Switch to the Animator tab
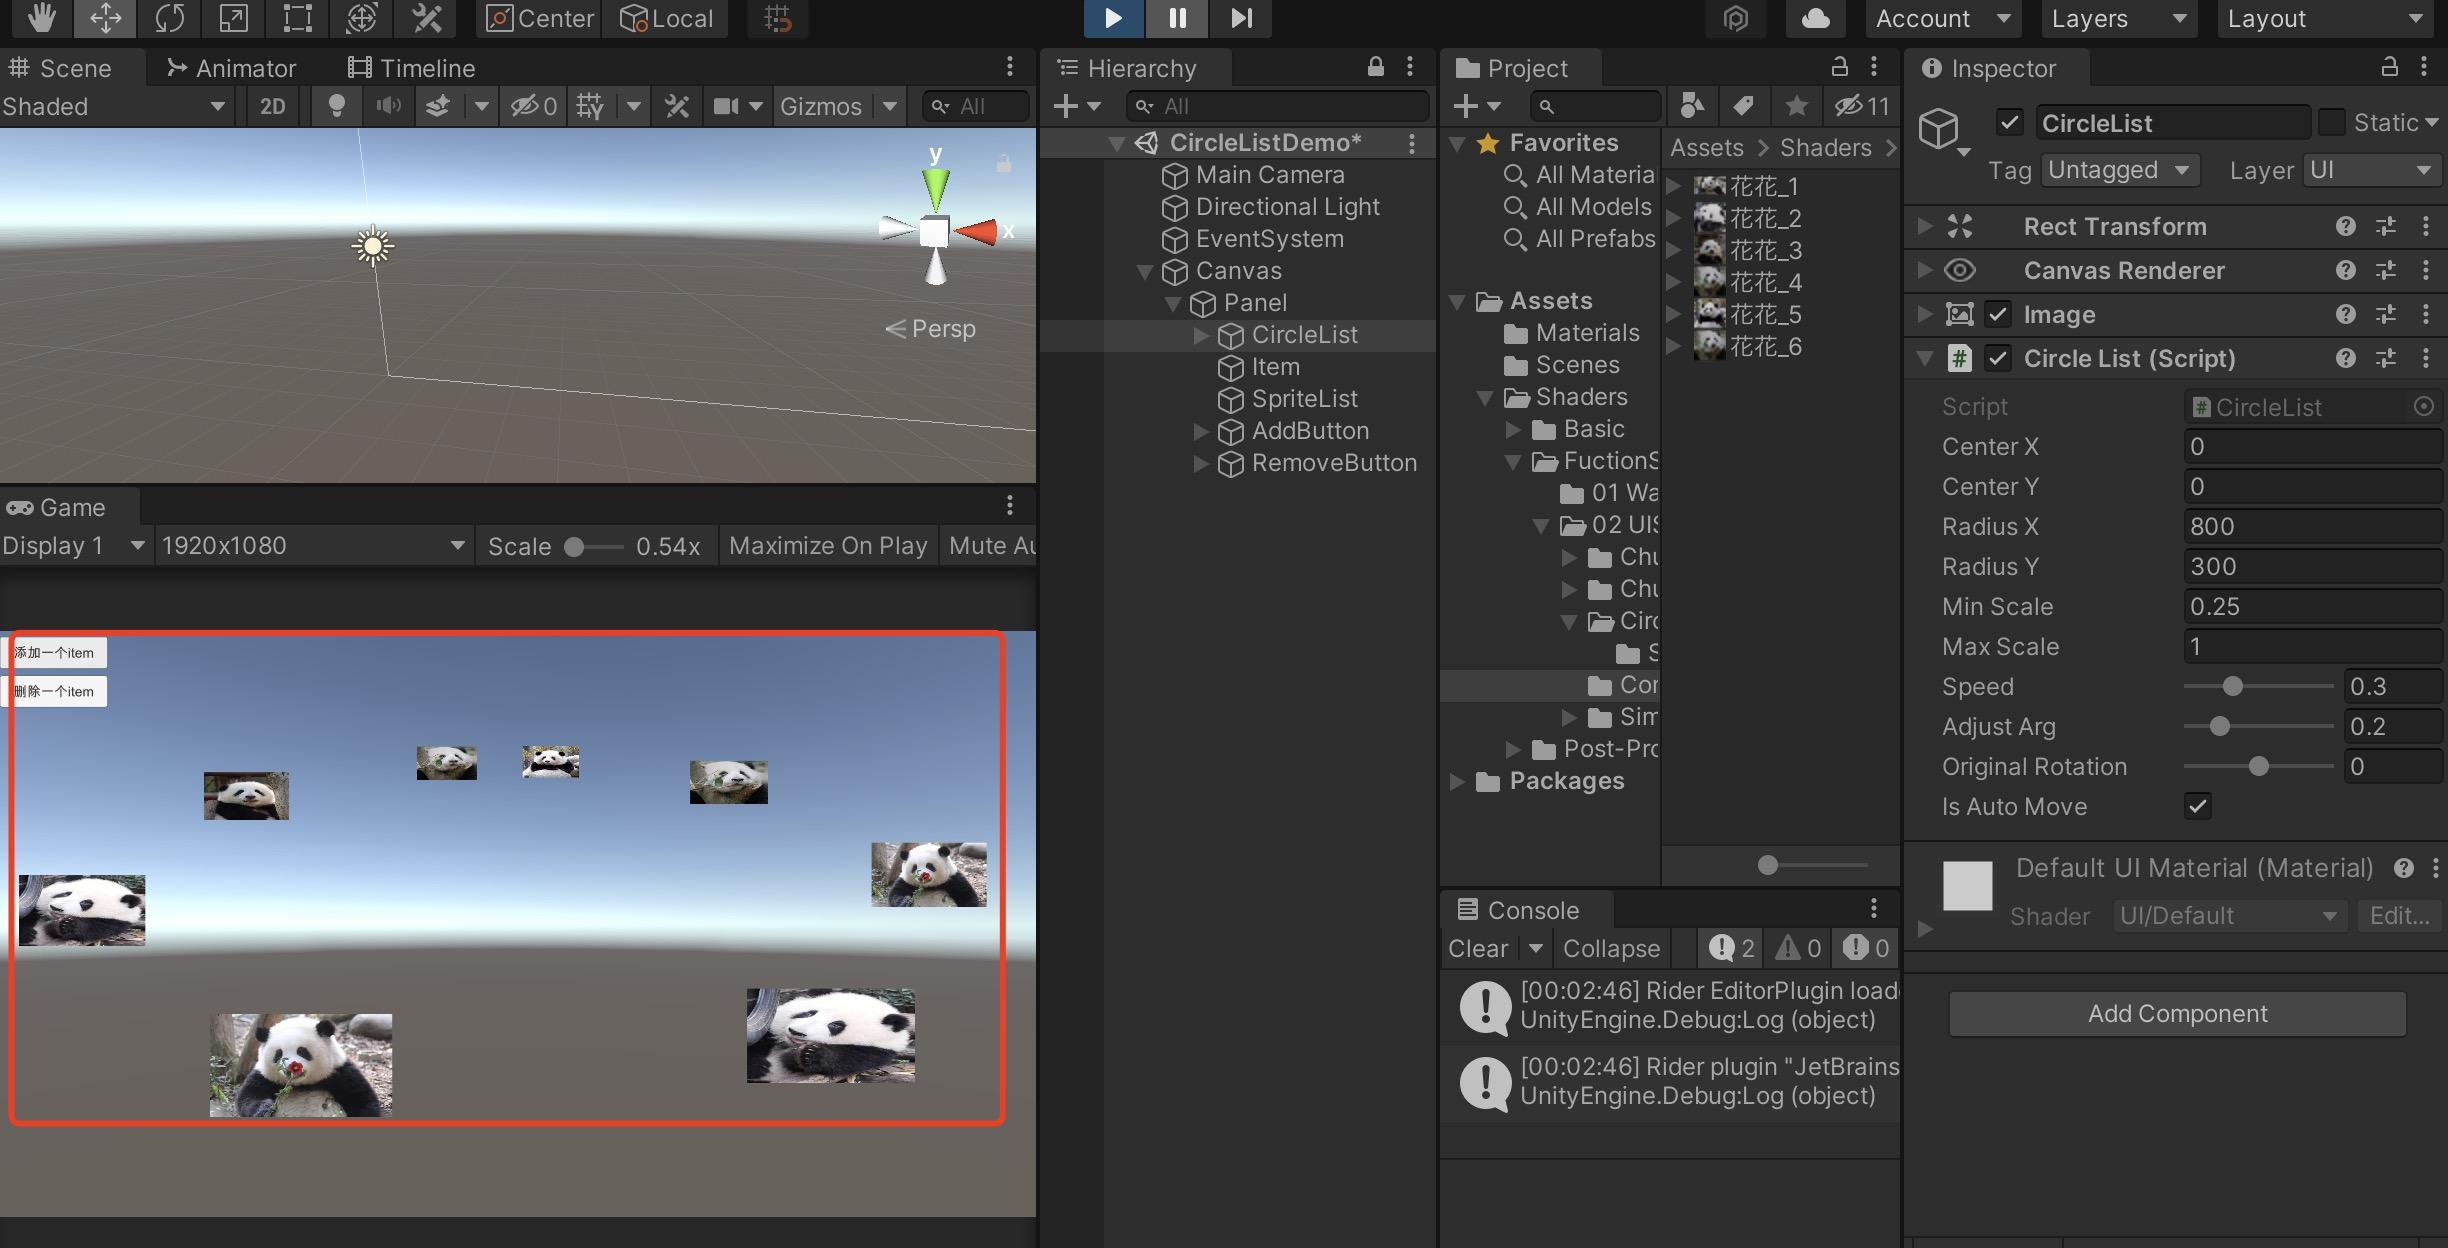Screen dimensions: 2448x1248 (232, 68)
